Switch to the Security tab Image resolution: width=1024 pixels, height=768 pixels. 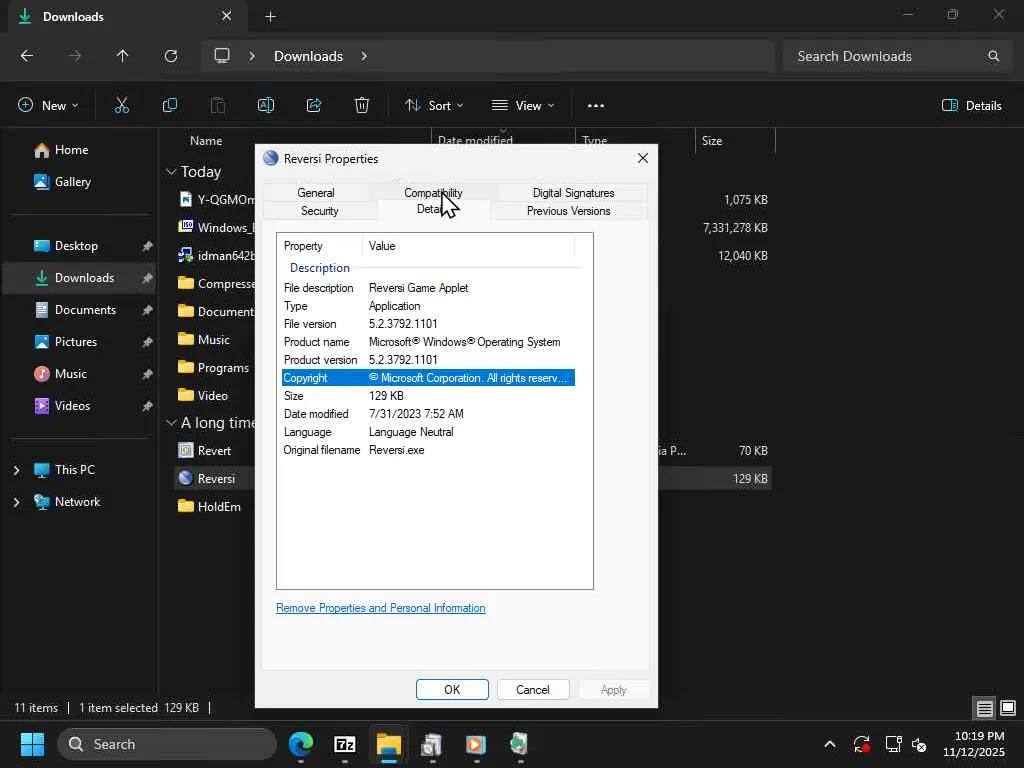319,211
